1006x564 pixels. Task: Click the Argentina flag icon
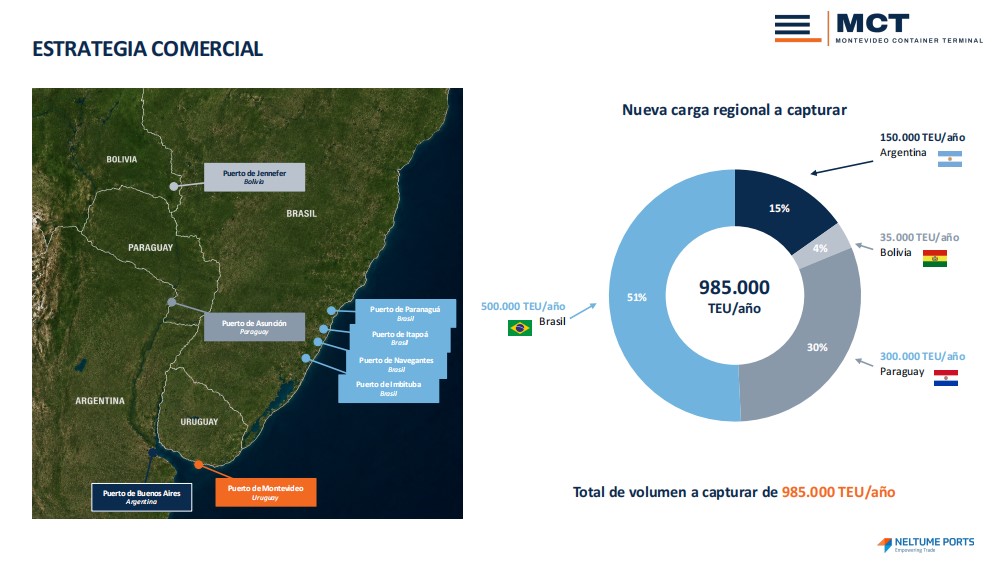pos(950,159)
